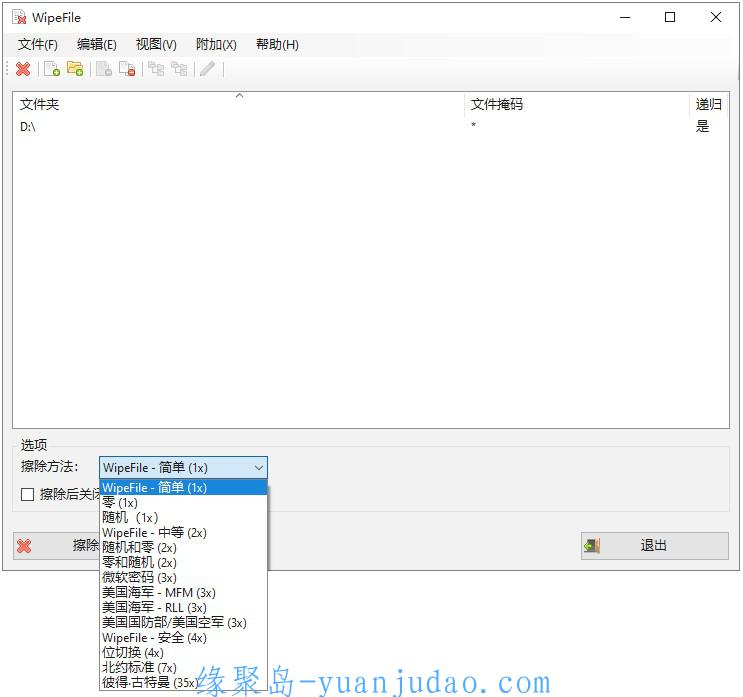
Task: Select the D:\ folder row
Action: pyautogui.click(x=371, y=127)
